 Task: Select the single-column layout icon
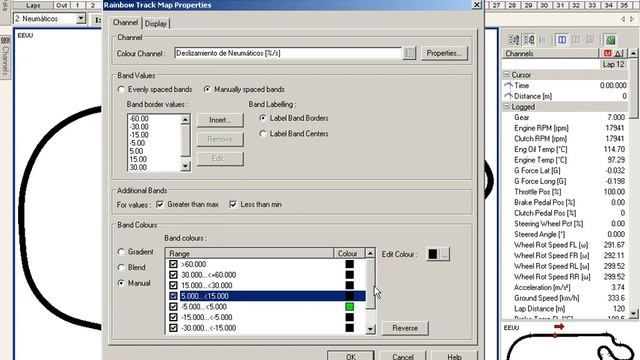click(576, 40)
